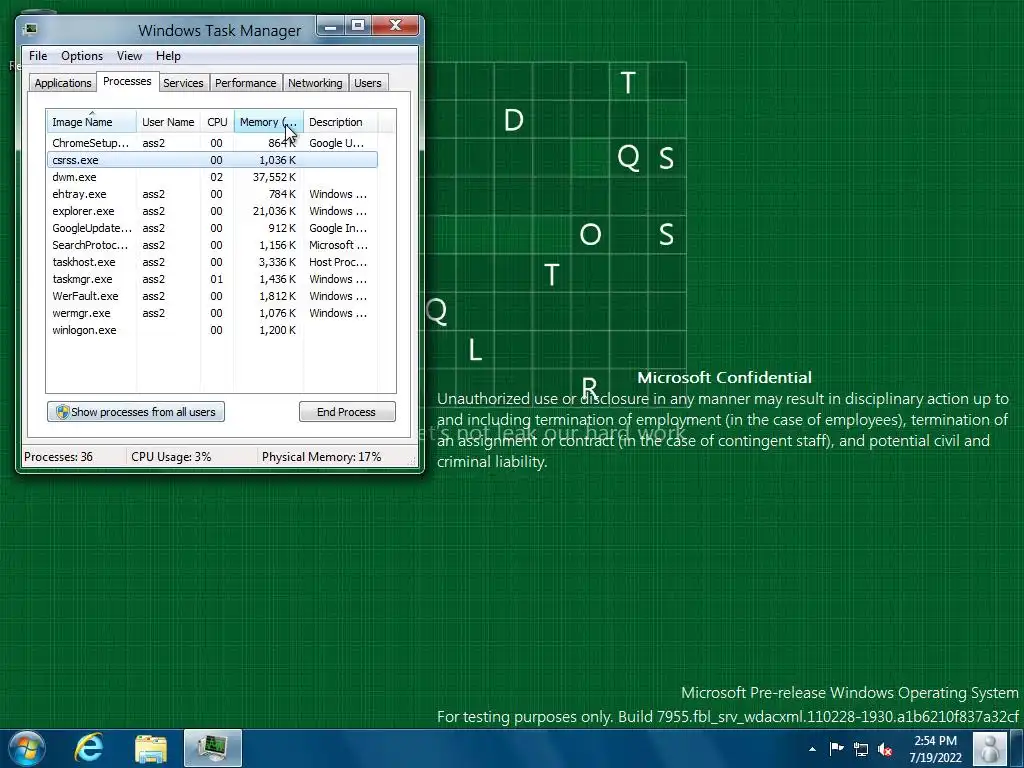The height and width of the screenshot is (768, 1024).
Task: Sort by the Memory column header
Action: pyautogui.click(x=268, y=122)
